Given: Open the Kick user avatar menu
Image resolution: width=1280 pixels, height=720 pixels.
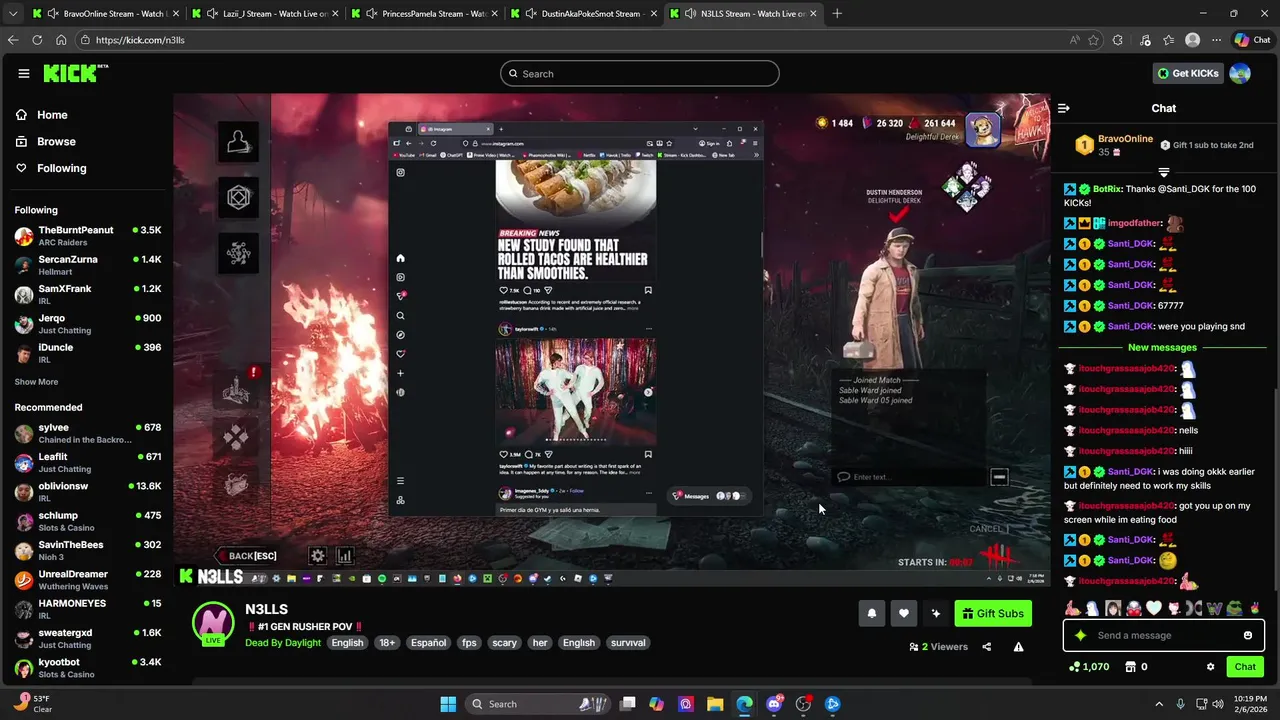Looking at the screenshot, I should 1240,73.
